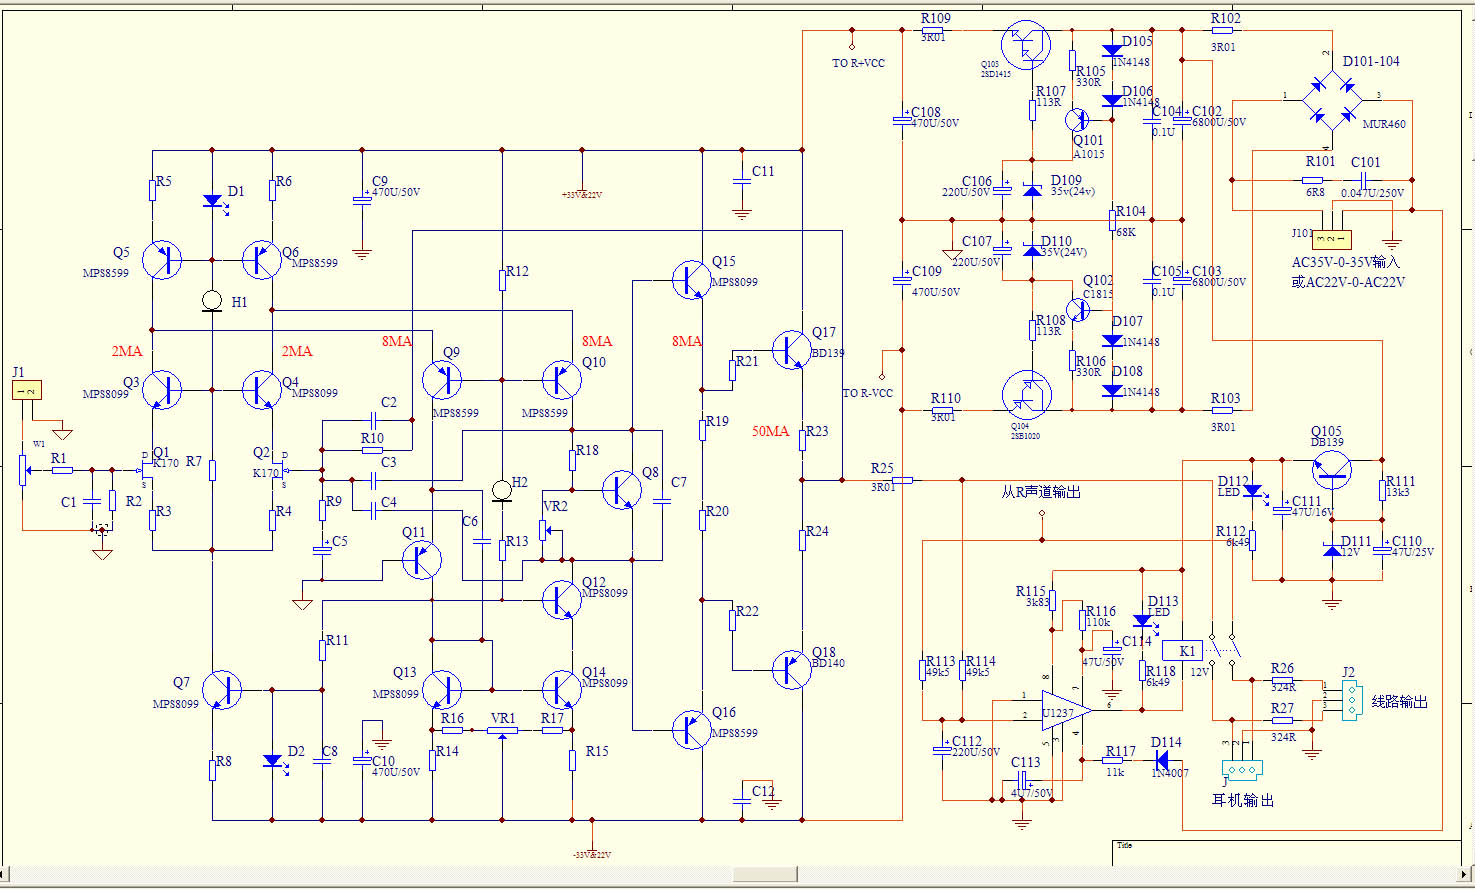Pick the Q8 transistor symbol
The width and height of the screenshot is (1475, 890).
[x=622, y=490]
